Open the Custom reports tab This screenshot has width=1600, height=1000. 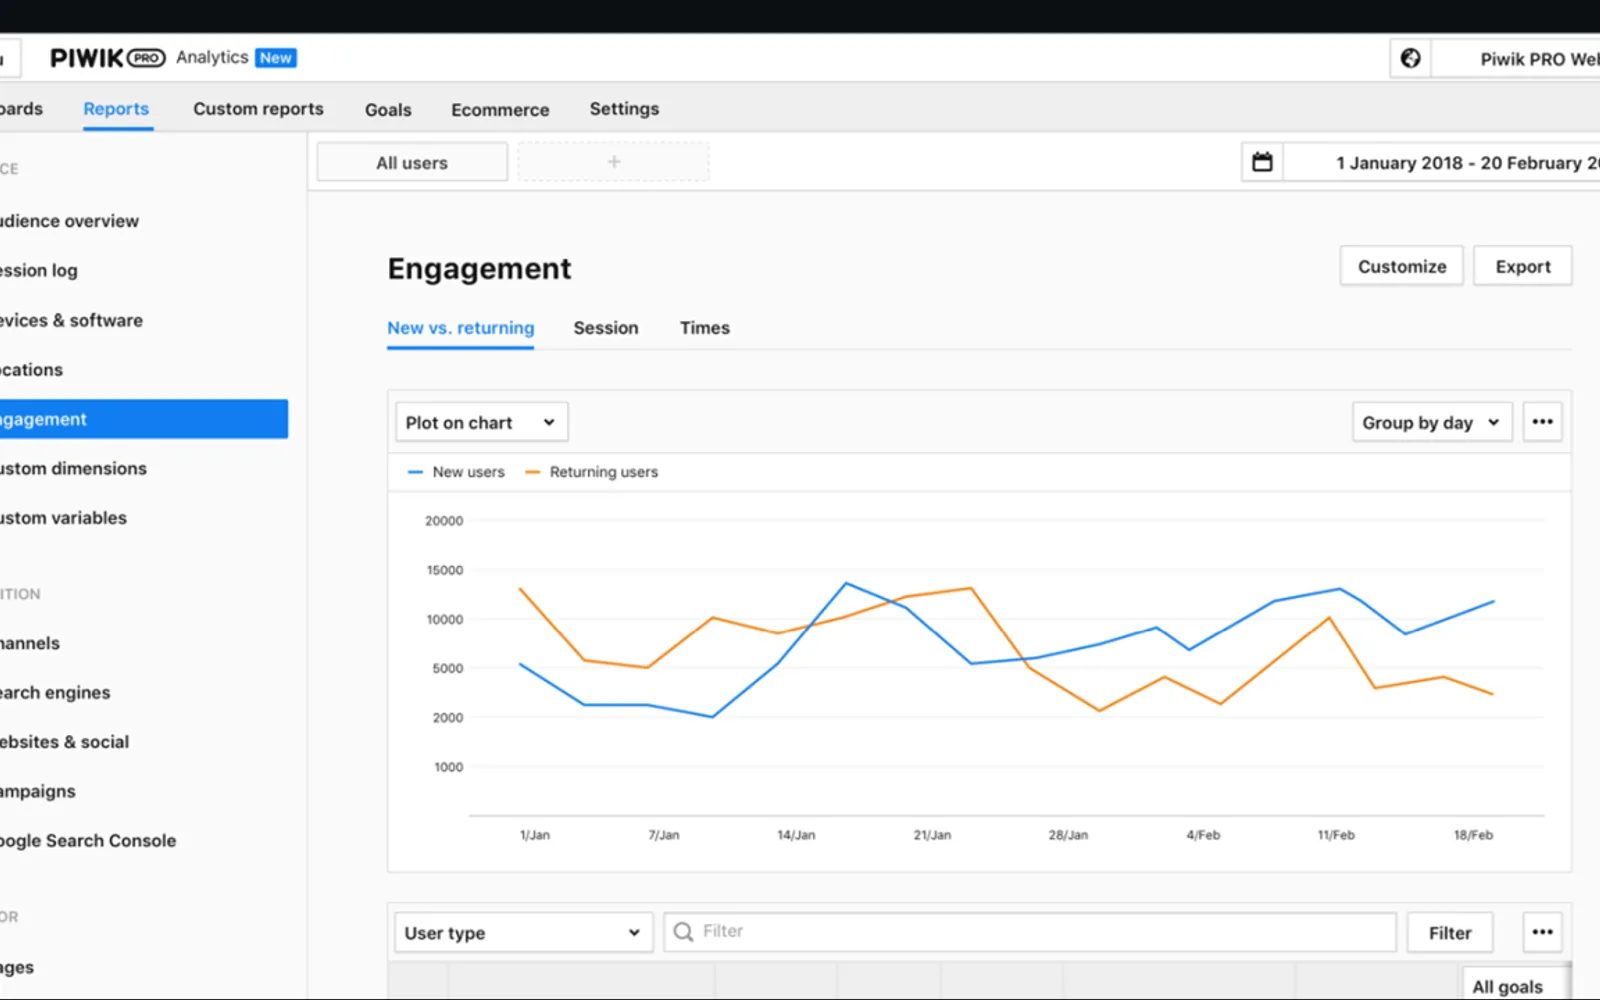[x=258, y=109]
